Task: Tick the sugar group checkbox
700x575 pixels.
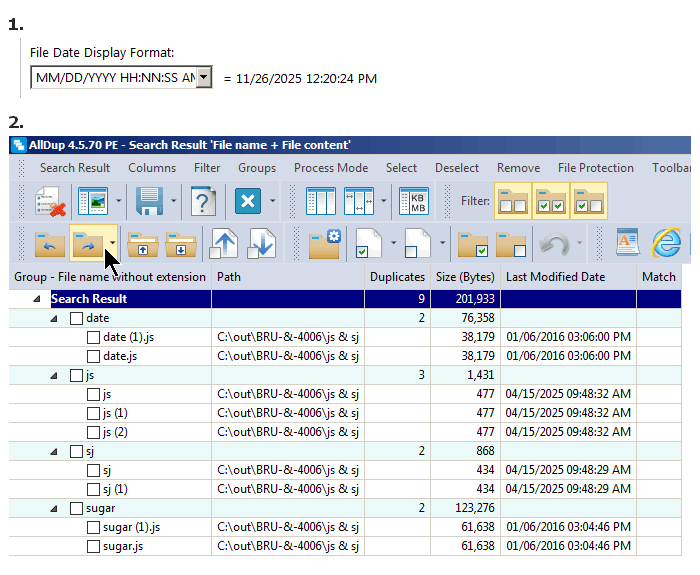Action: [77, 508]
